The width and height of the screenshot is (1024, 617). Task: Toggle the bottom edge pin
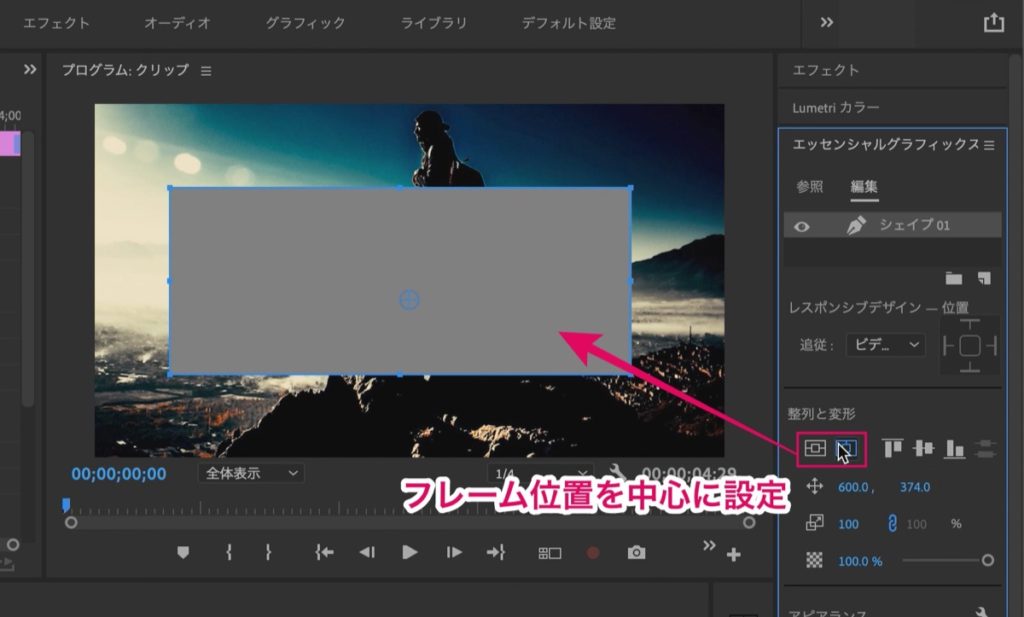click(970, 367)
